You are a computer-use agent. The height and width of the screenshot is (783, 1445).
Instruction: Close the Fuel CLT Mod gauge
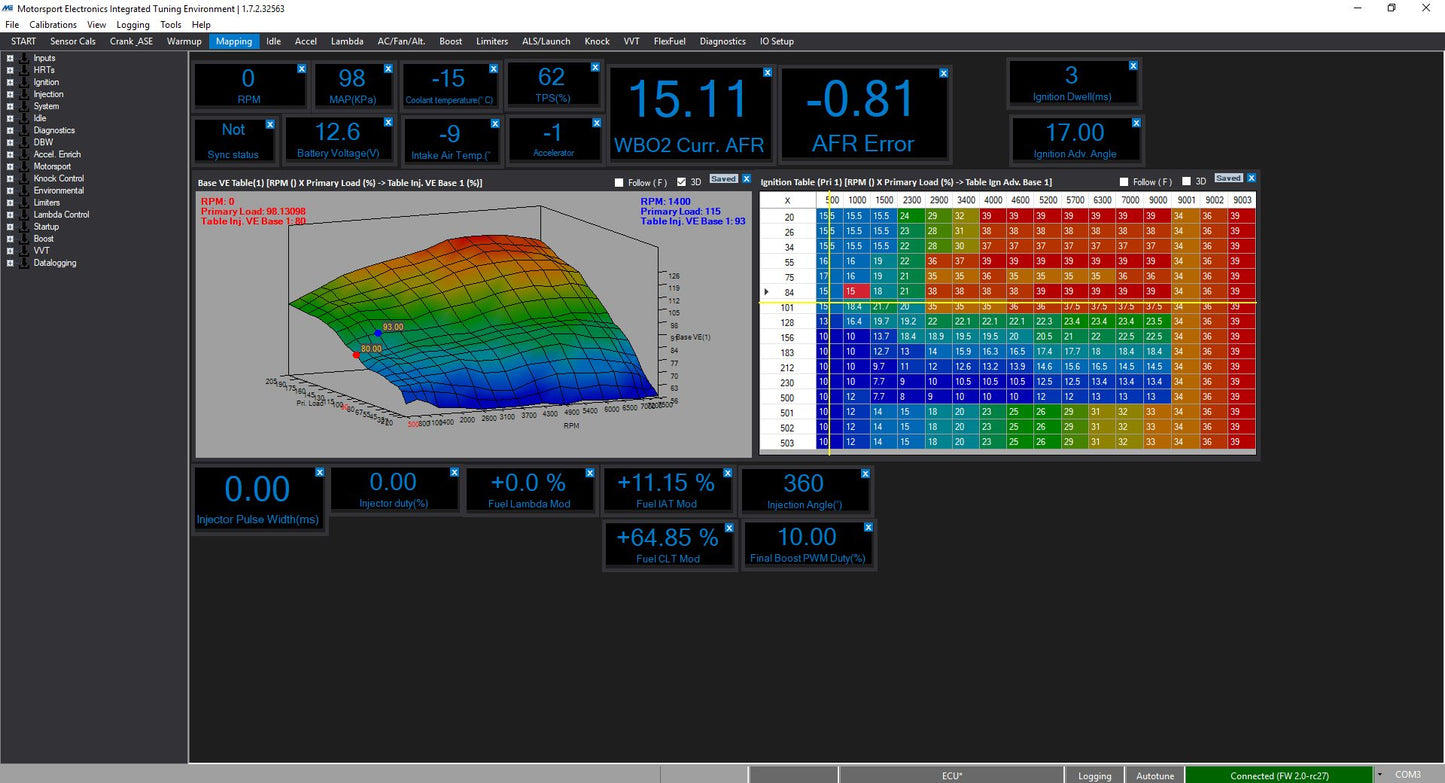coord(728,527)
